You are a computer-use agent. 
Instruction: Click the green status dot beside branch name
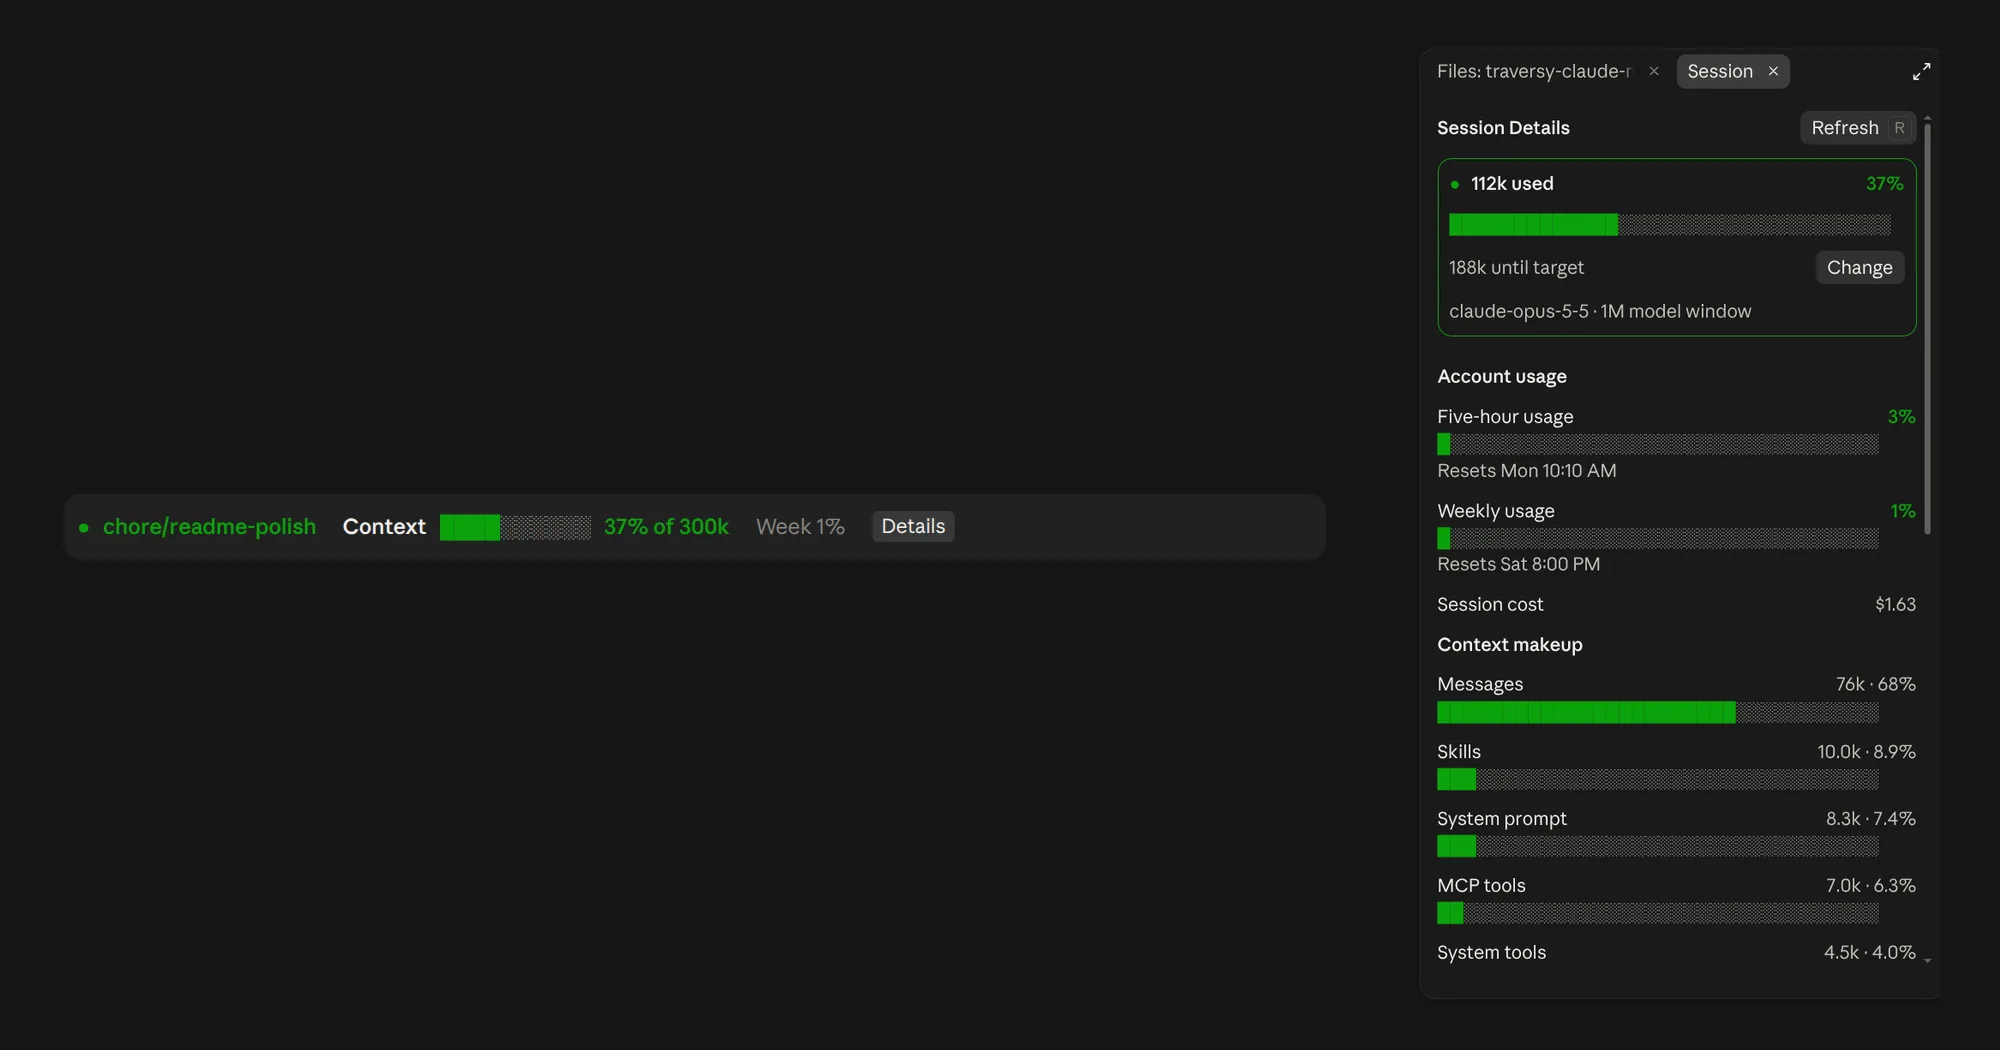point(84,527)
